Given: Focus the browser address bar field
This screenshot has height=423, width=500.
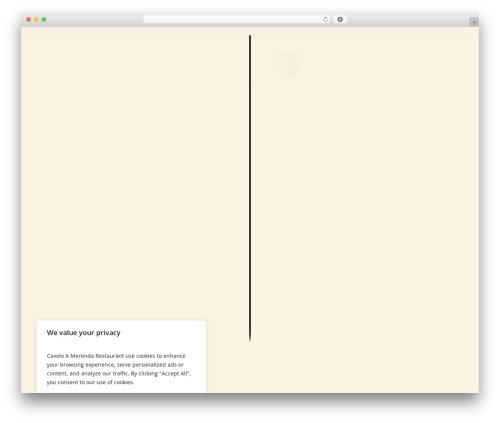Looking at the screenshot, I should click(x=237, y=20).
